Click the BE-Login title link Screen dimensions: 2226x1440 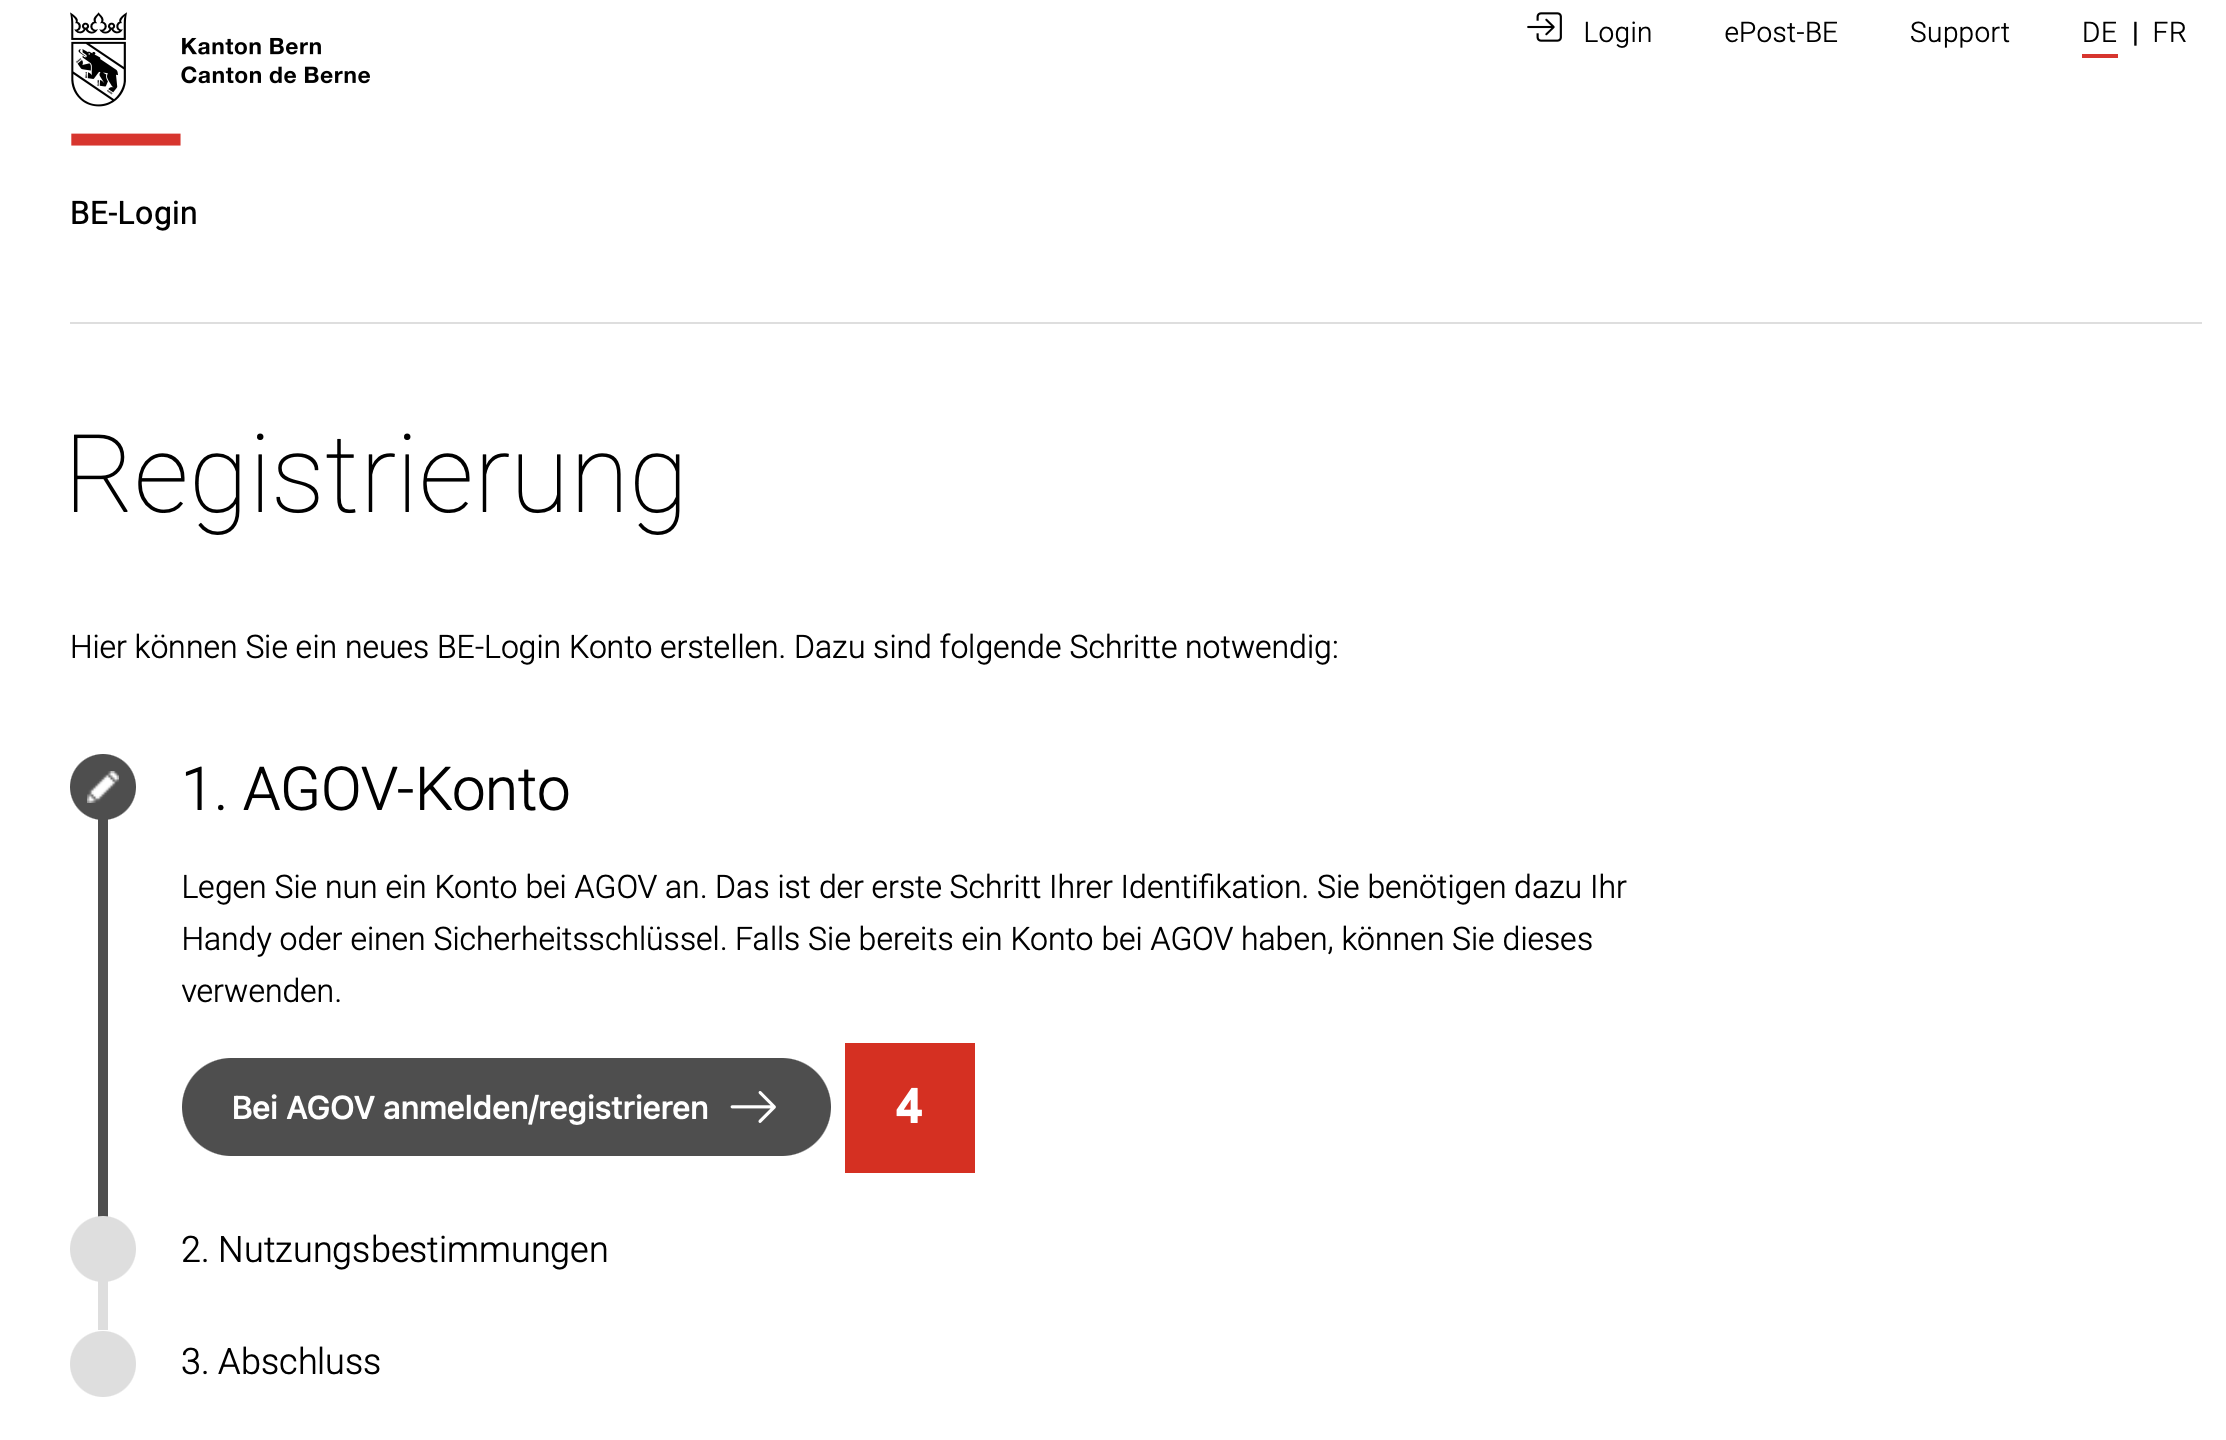134,213
